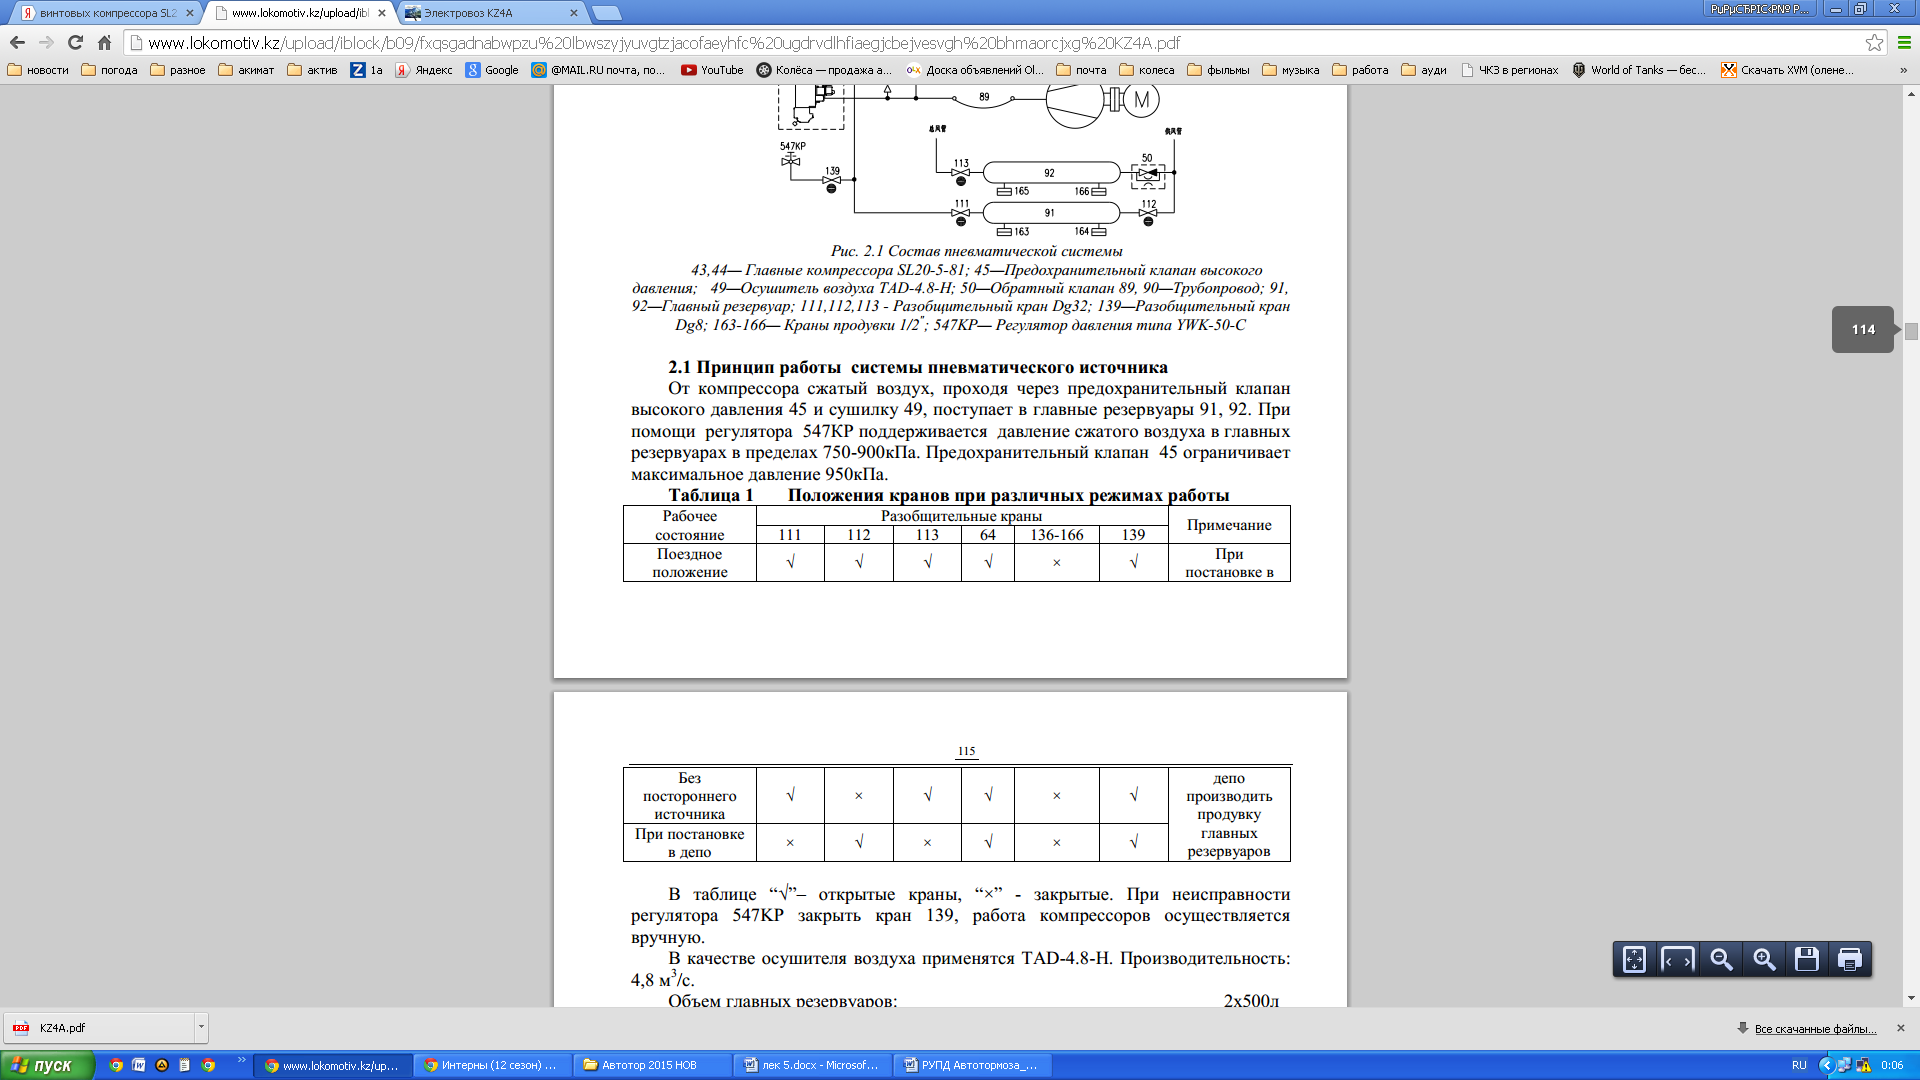Image resolution: width=1920 pixels, height=1080 pixels.
Task: Go forward in browser history
Action: [x=46, y=42]
